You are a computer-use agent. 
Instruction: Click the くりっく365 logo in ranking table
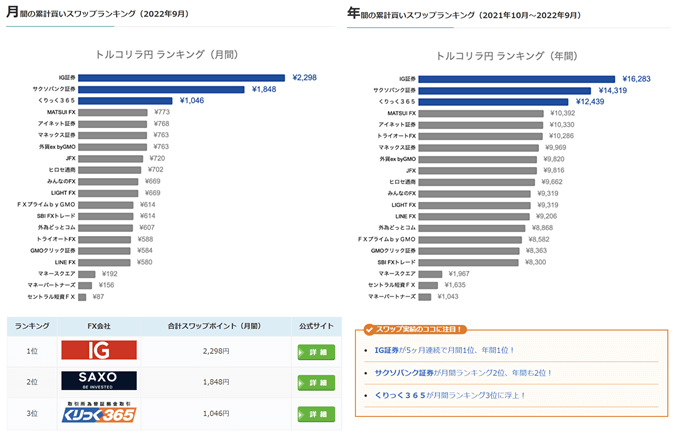point(99,412)
